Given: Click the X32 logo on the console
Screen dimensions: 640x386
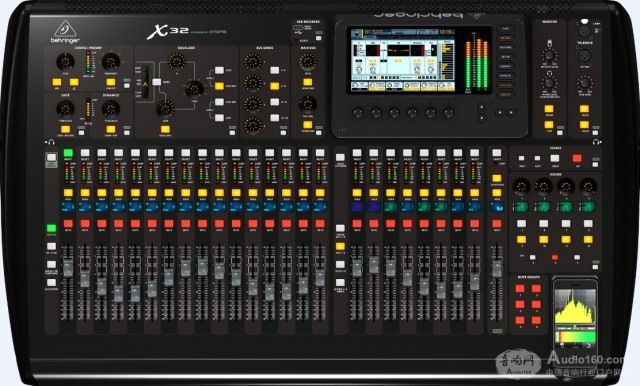Looking at the screenshot, I should pos(167,32).
